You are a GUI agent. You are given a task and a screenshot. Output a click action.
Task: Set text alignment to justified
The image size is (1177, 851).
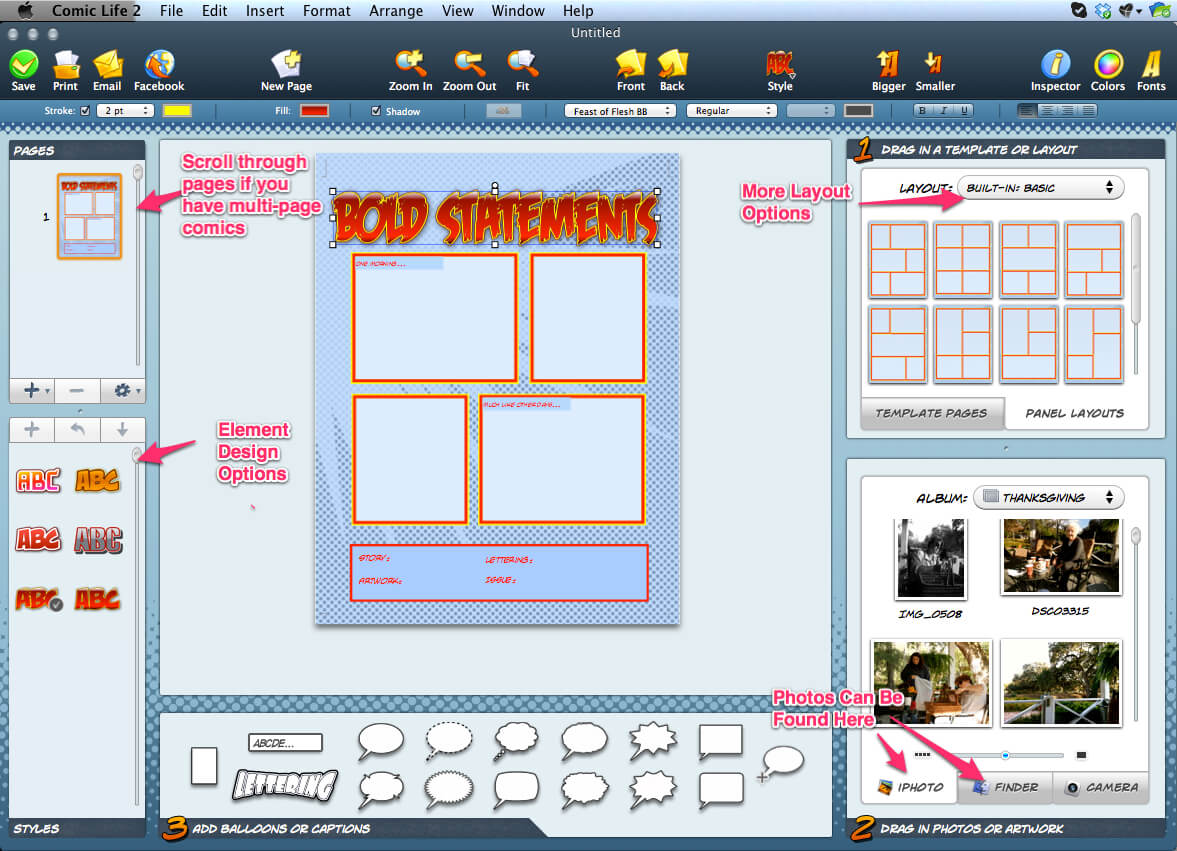click(1087, 110)
